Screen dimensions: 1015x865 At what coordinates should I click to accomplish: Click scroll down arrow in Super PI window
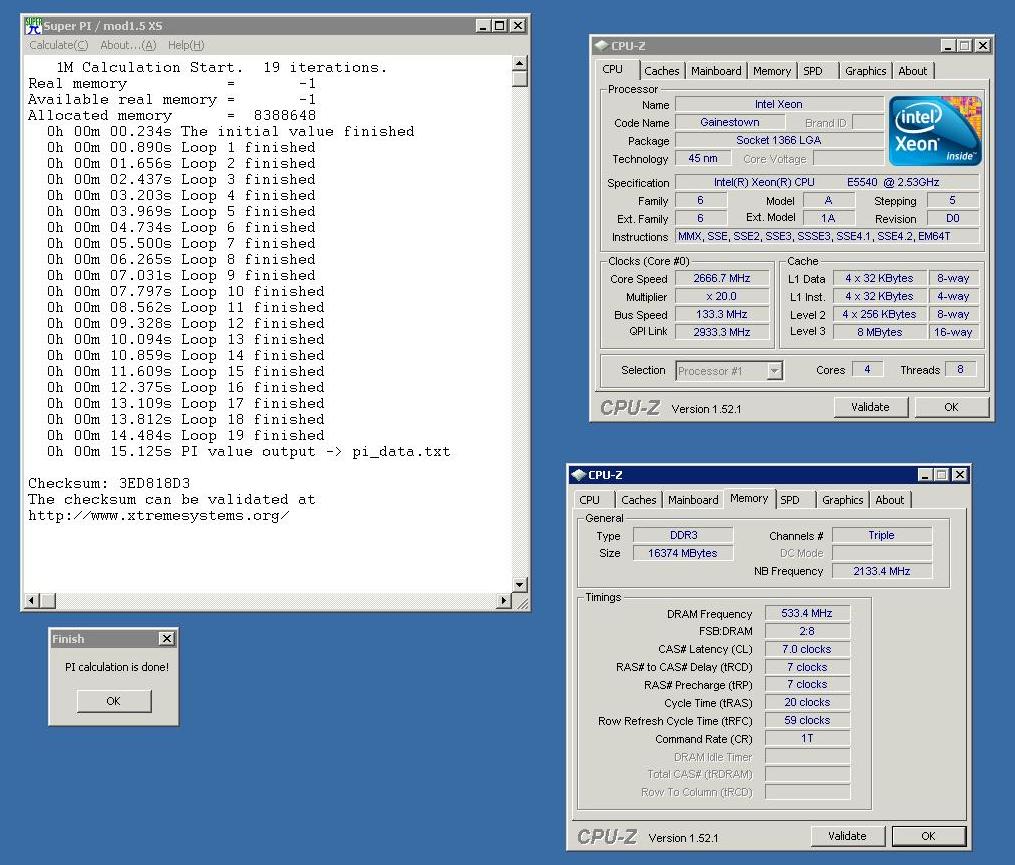[x=519, y=584]
